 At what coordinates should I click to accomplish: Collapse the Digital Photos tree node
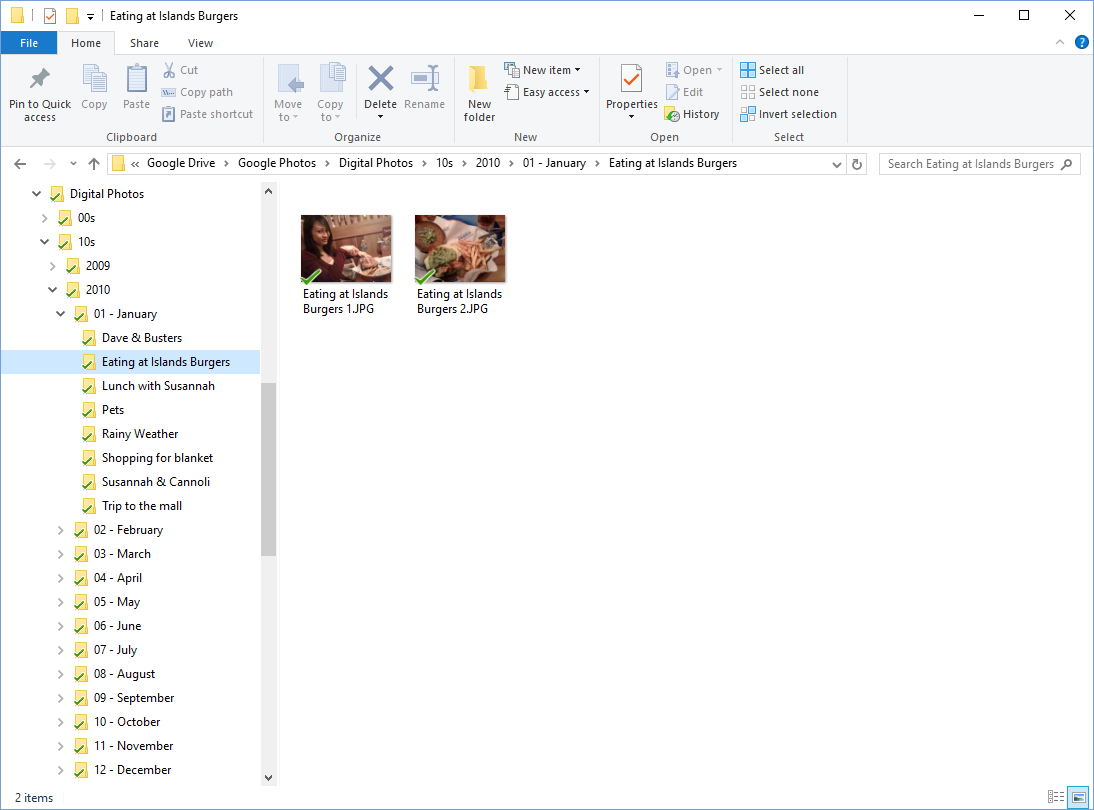tap(36, 194)
